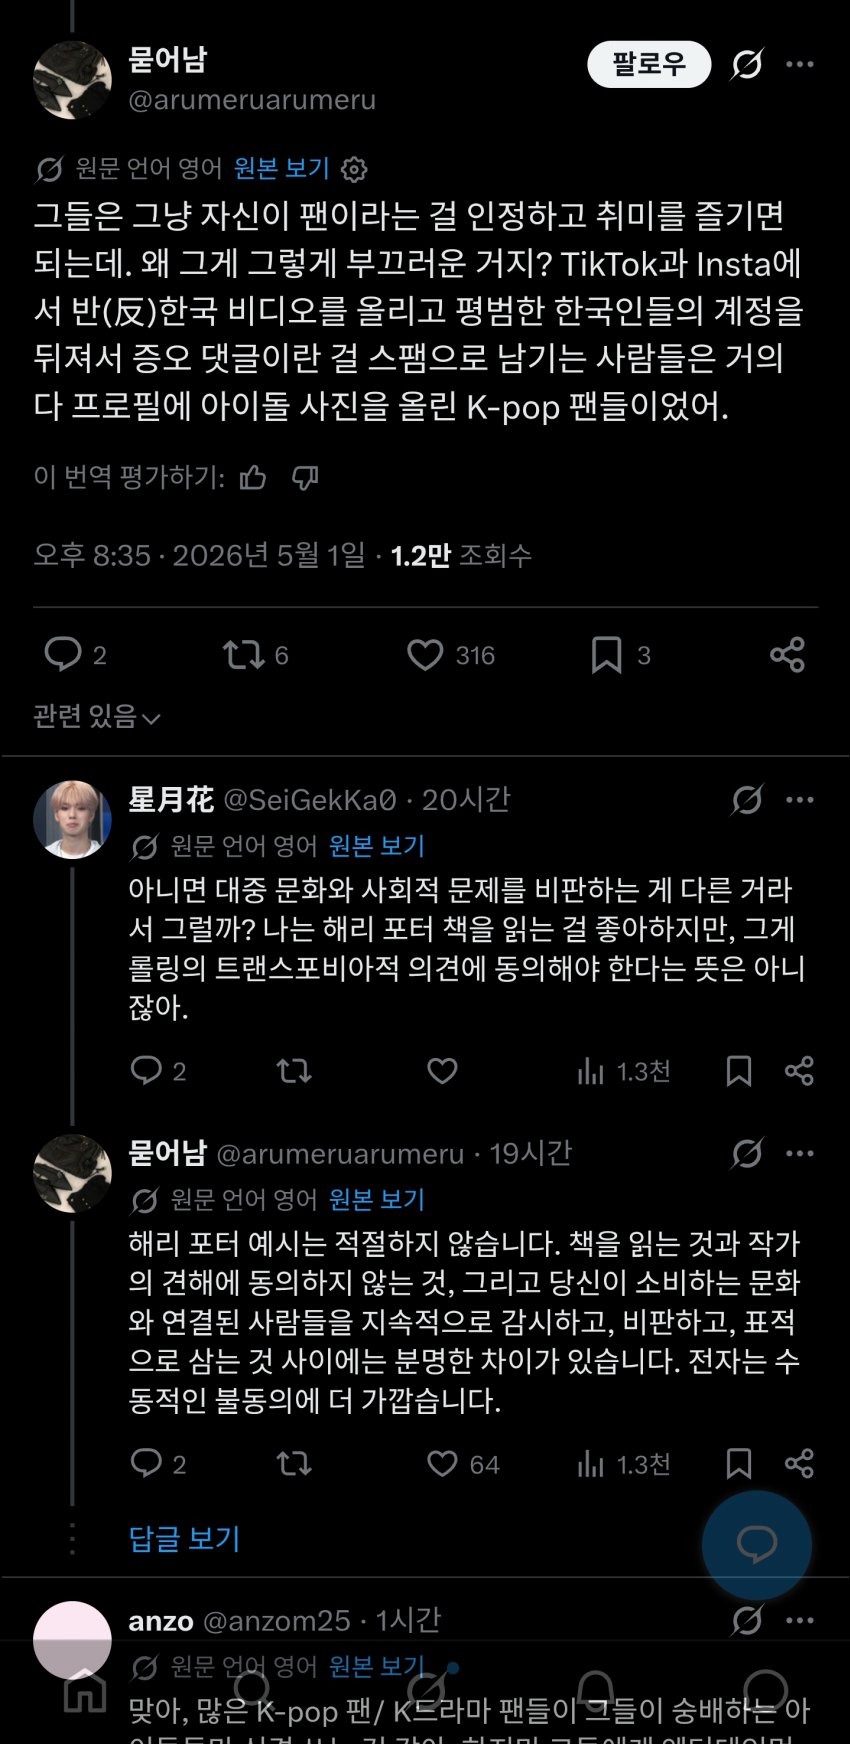The image size is (850, 1744).
Task: Open translation settings gear icon
Action: [354, 169]
